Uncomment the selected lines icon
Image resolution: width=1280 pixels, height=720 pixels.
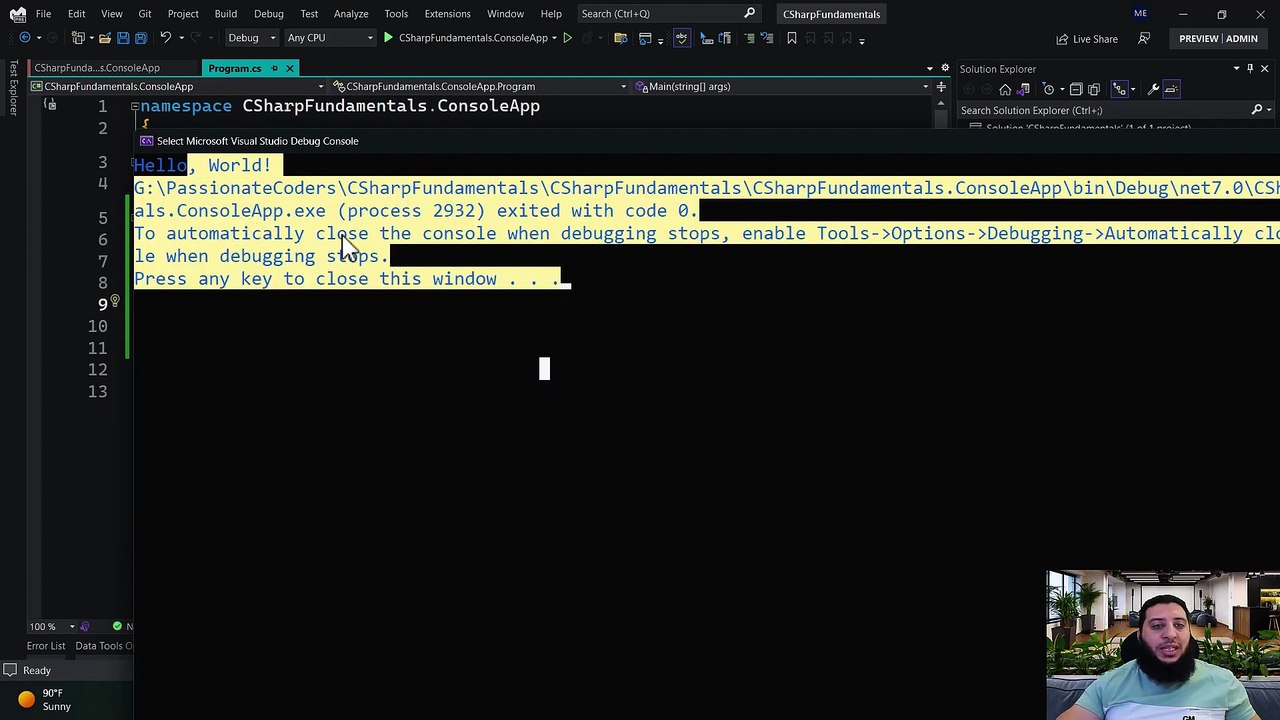coord(766,38)
